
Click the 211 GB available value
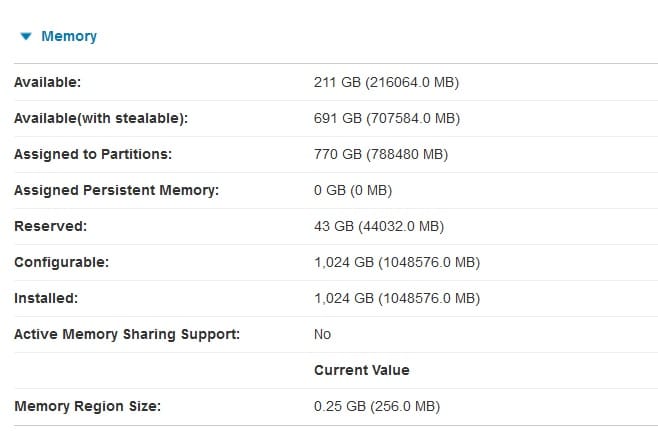coord(386,82)
